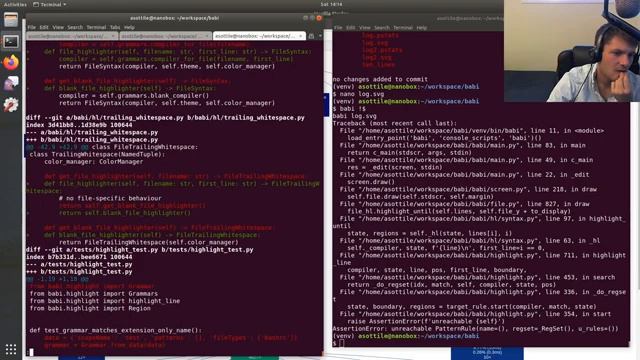Screen dimensions: 640x360
Task: Open Search menu in front terminal window
Action: click(75, 27)
